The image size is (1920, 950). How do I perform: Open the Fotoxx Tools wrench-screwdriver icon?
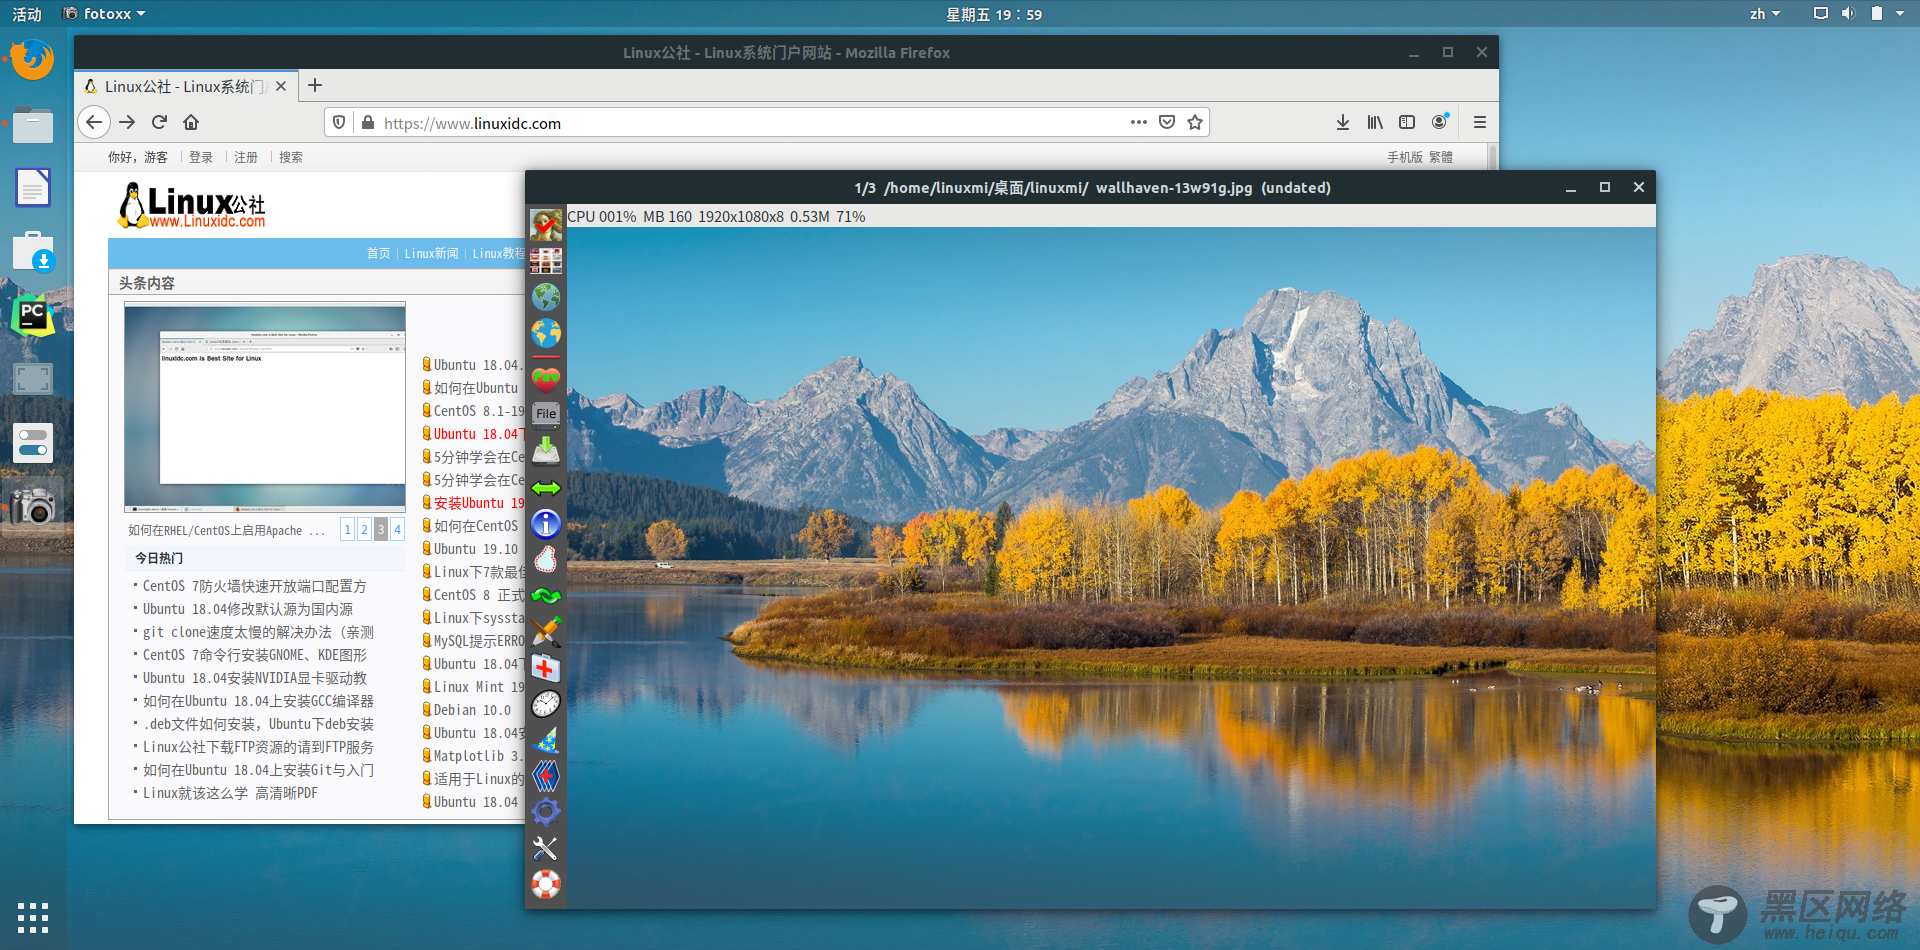point(546,848)
